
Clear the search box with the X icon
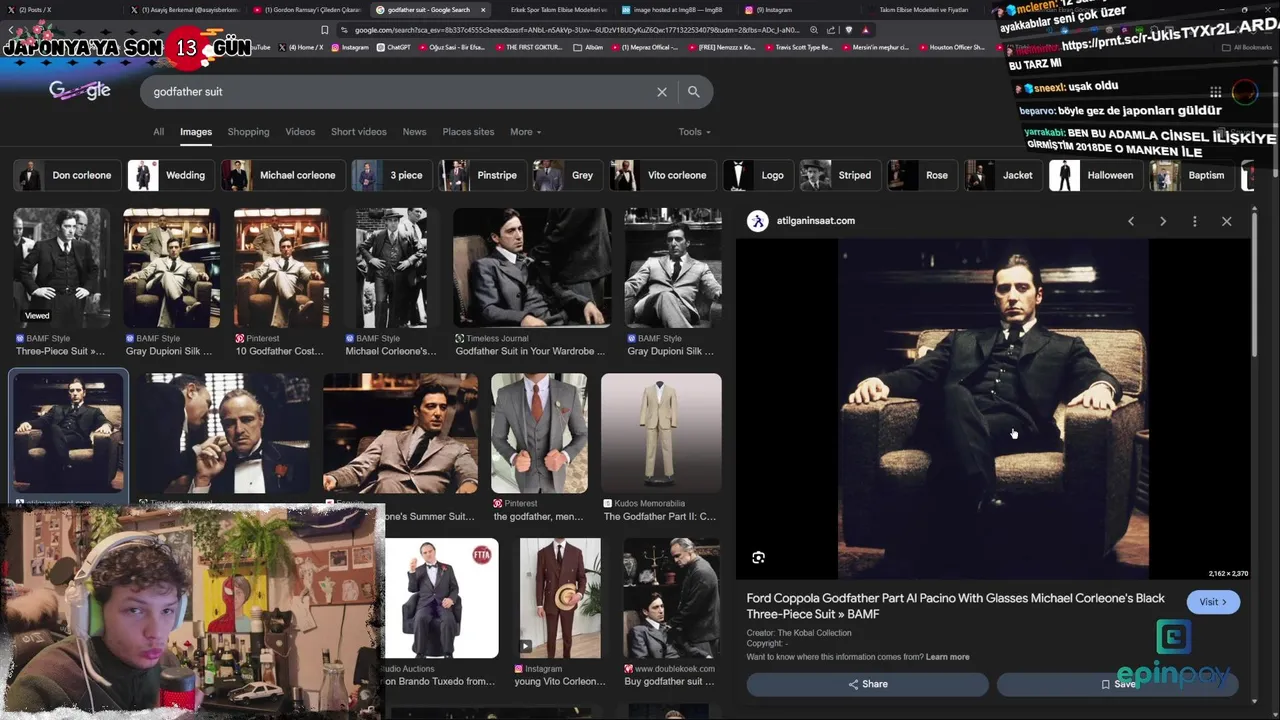[662, 92]
